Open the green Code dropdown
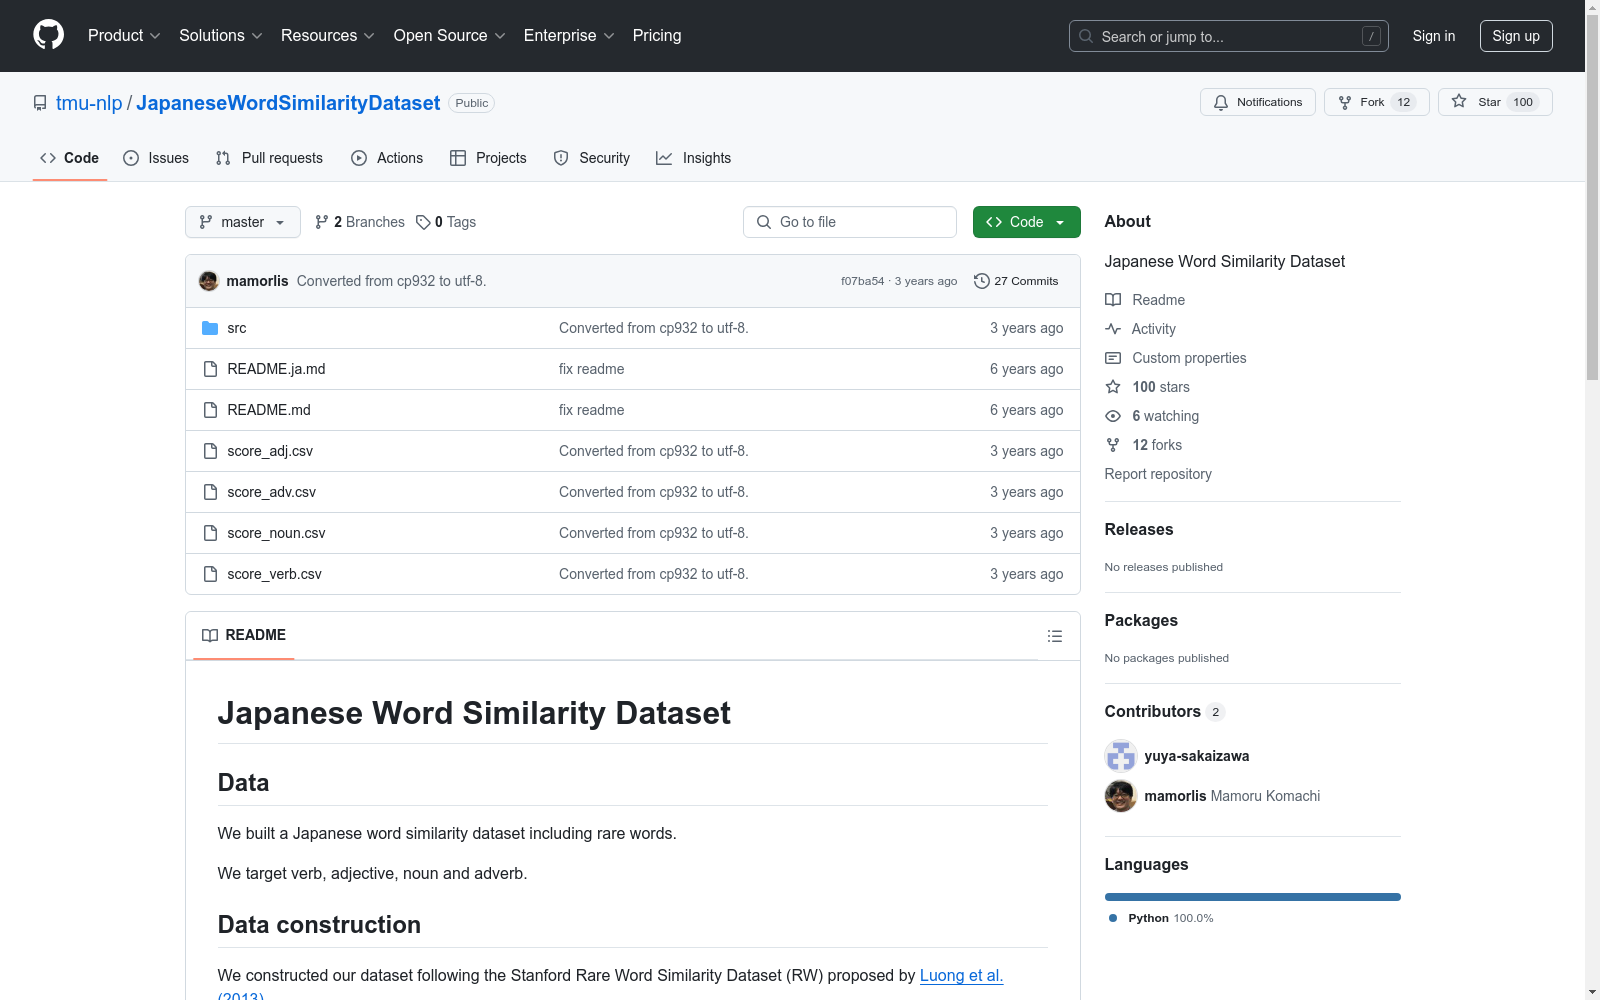Viewport: 1600px width, 1000px height. pyautogui.click(x=1026, y=222)
